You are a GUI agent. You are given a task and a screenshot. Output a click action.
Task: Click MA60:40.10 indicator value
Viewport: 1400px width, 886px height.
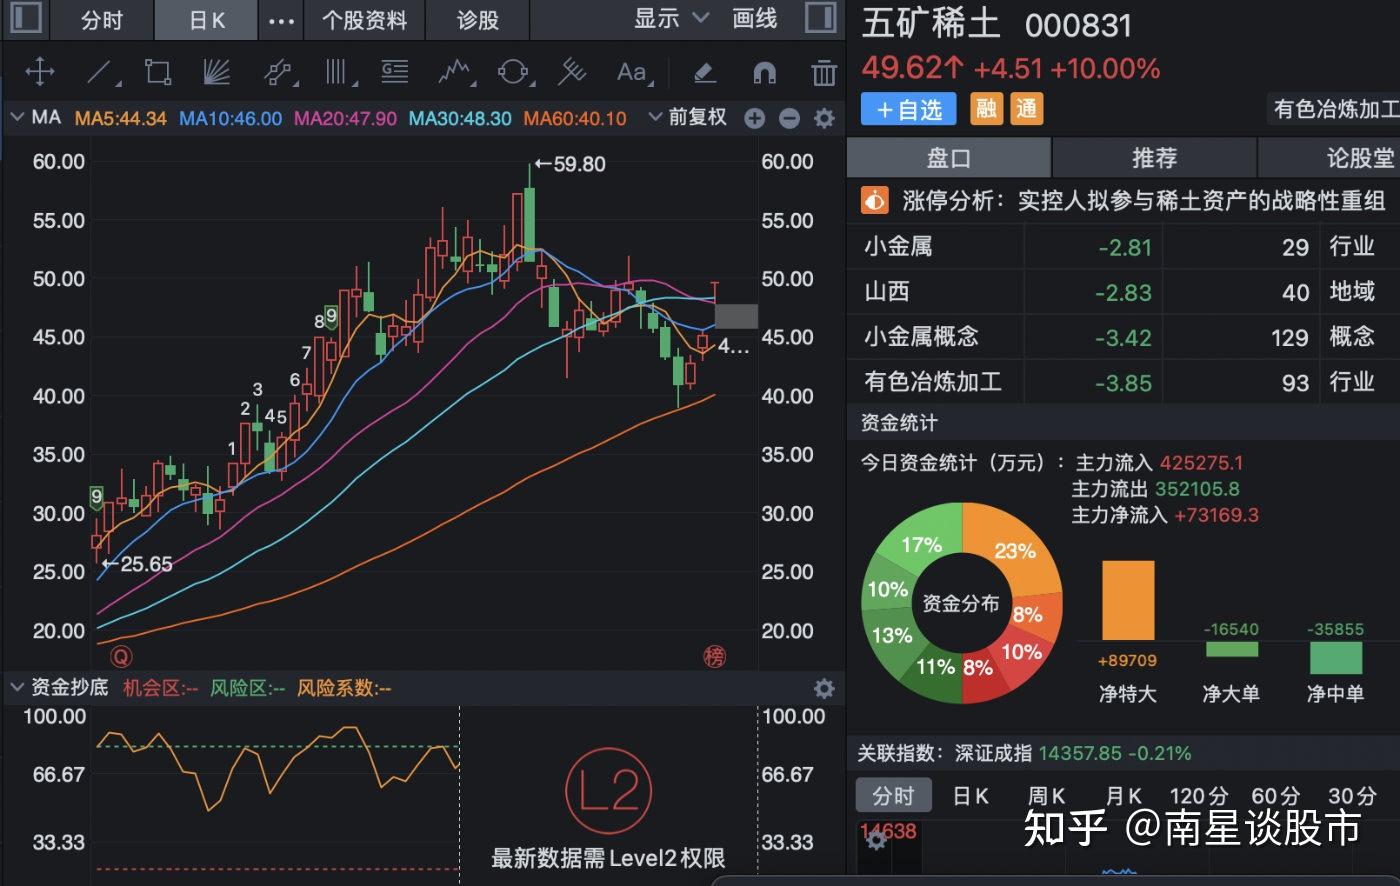[x=576, y=118]
